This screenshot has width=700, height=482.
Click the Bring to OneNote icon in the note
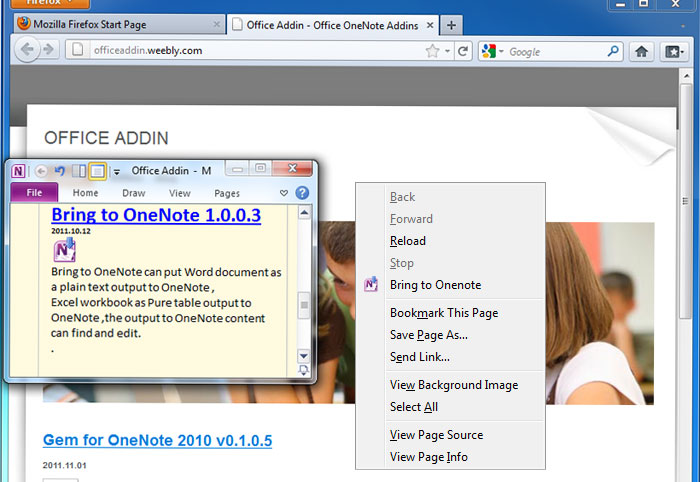click(x=65, y=250)
